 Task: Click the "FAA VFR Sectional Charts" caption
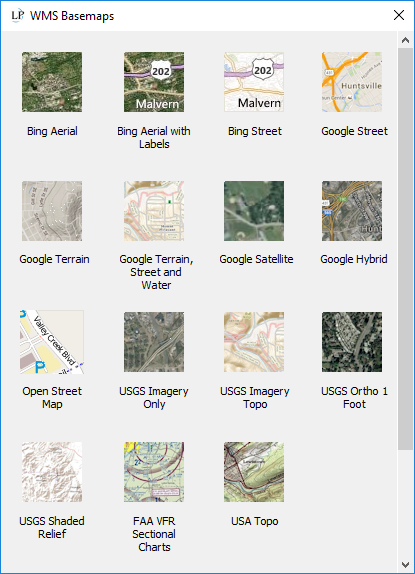[154, 534]
